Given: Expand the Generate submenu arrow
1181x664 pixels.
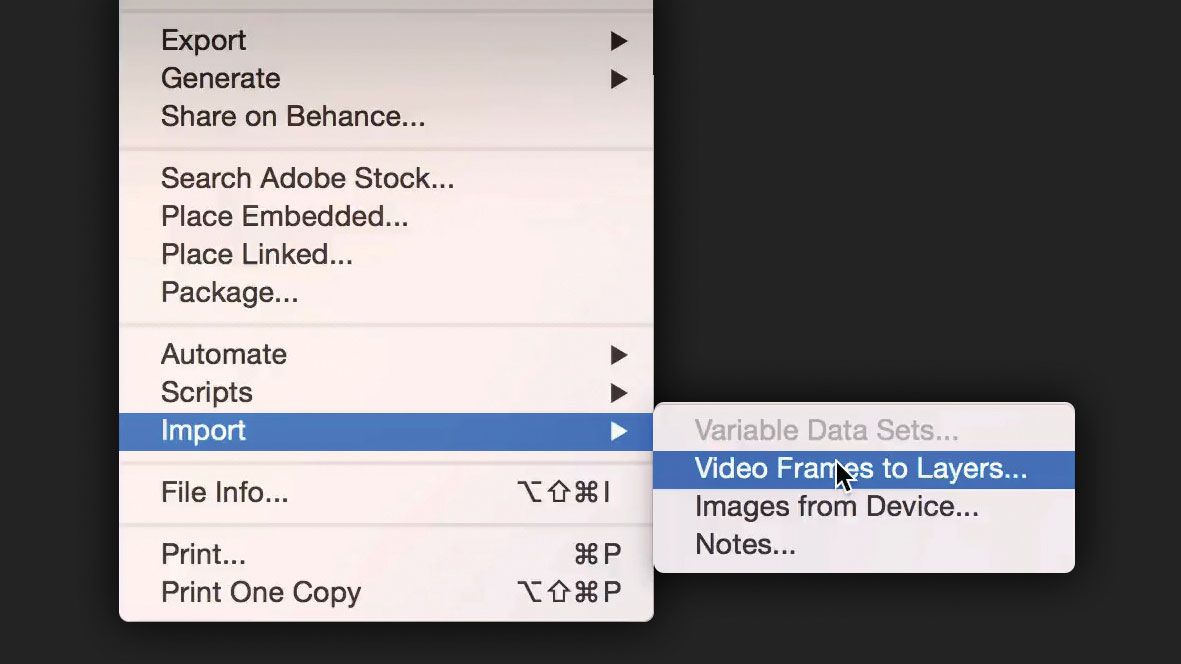Looking at the screenshot, I should click(618, 79).
